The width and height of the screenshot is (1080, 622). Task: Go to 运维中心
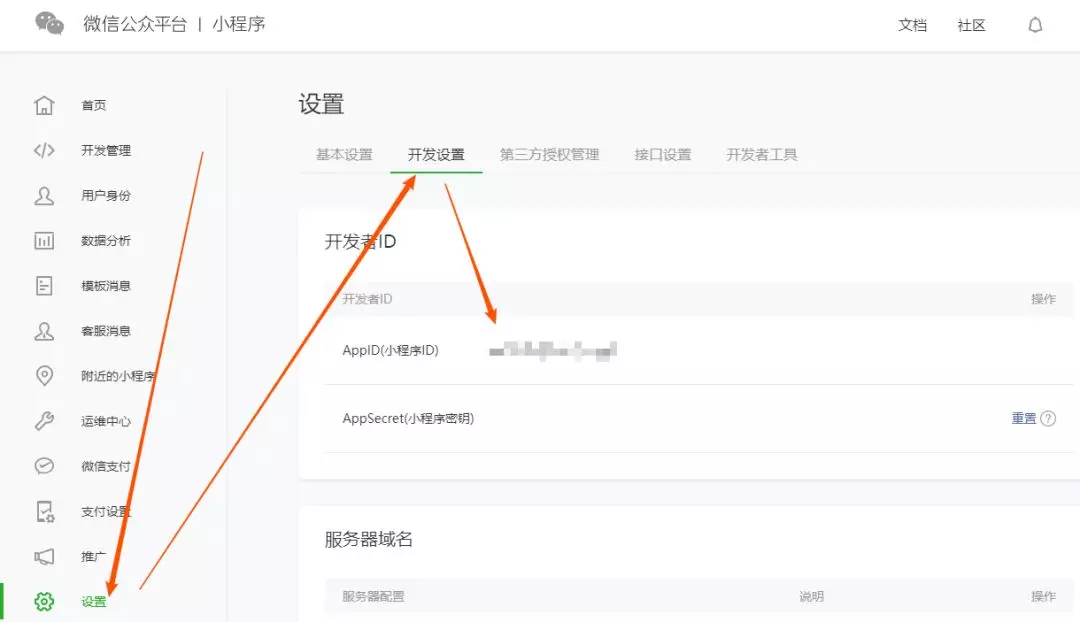coord(106,421)
